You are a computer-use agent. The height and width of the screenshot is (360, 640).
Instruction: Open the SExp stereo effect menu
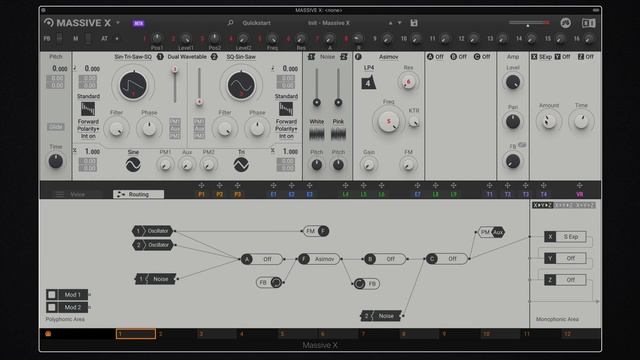tap(545, 57)
